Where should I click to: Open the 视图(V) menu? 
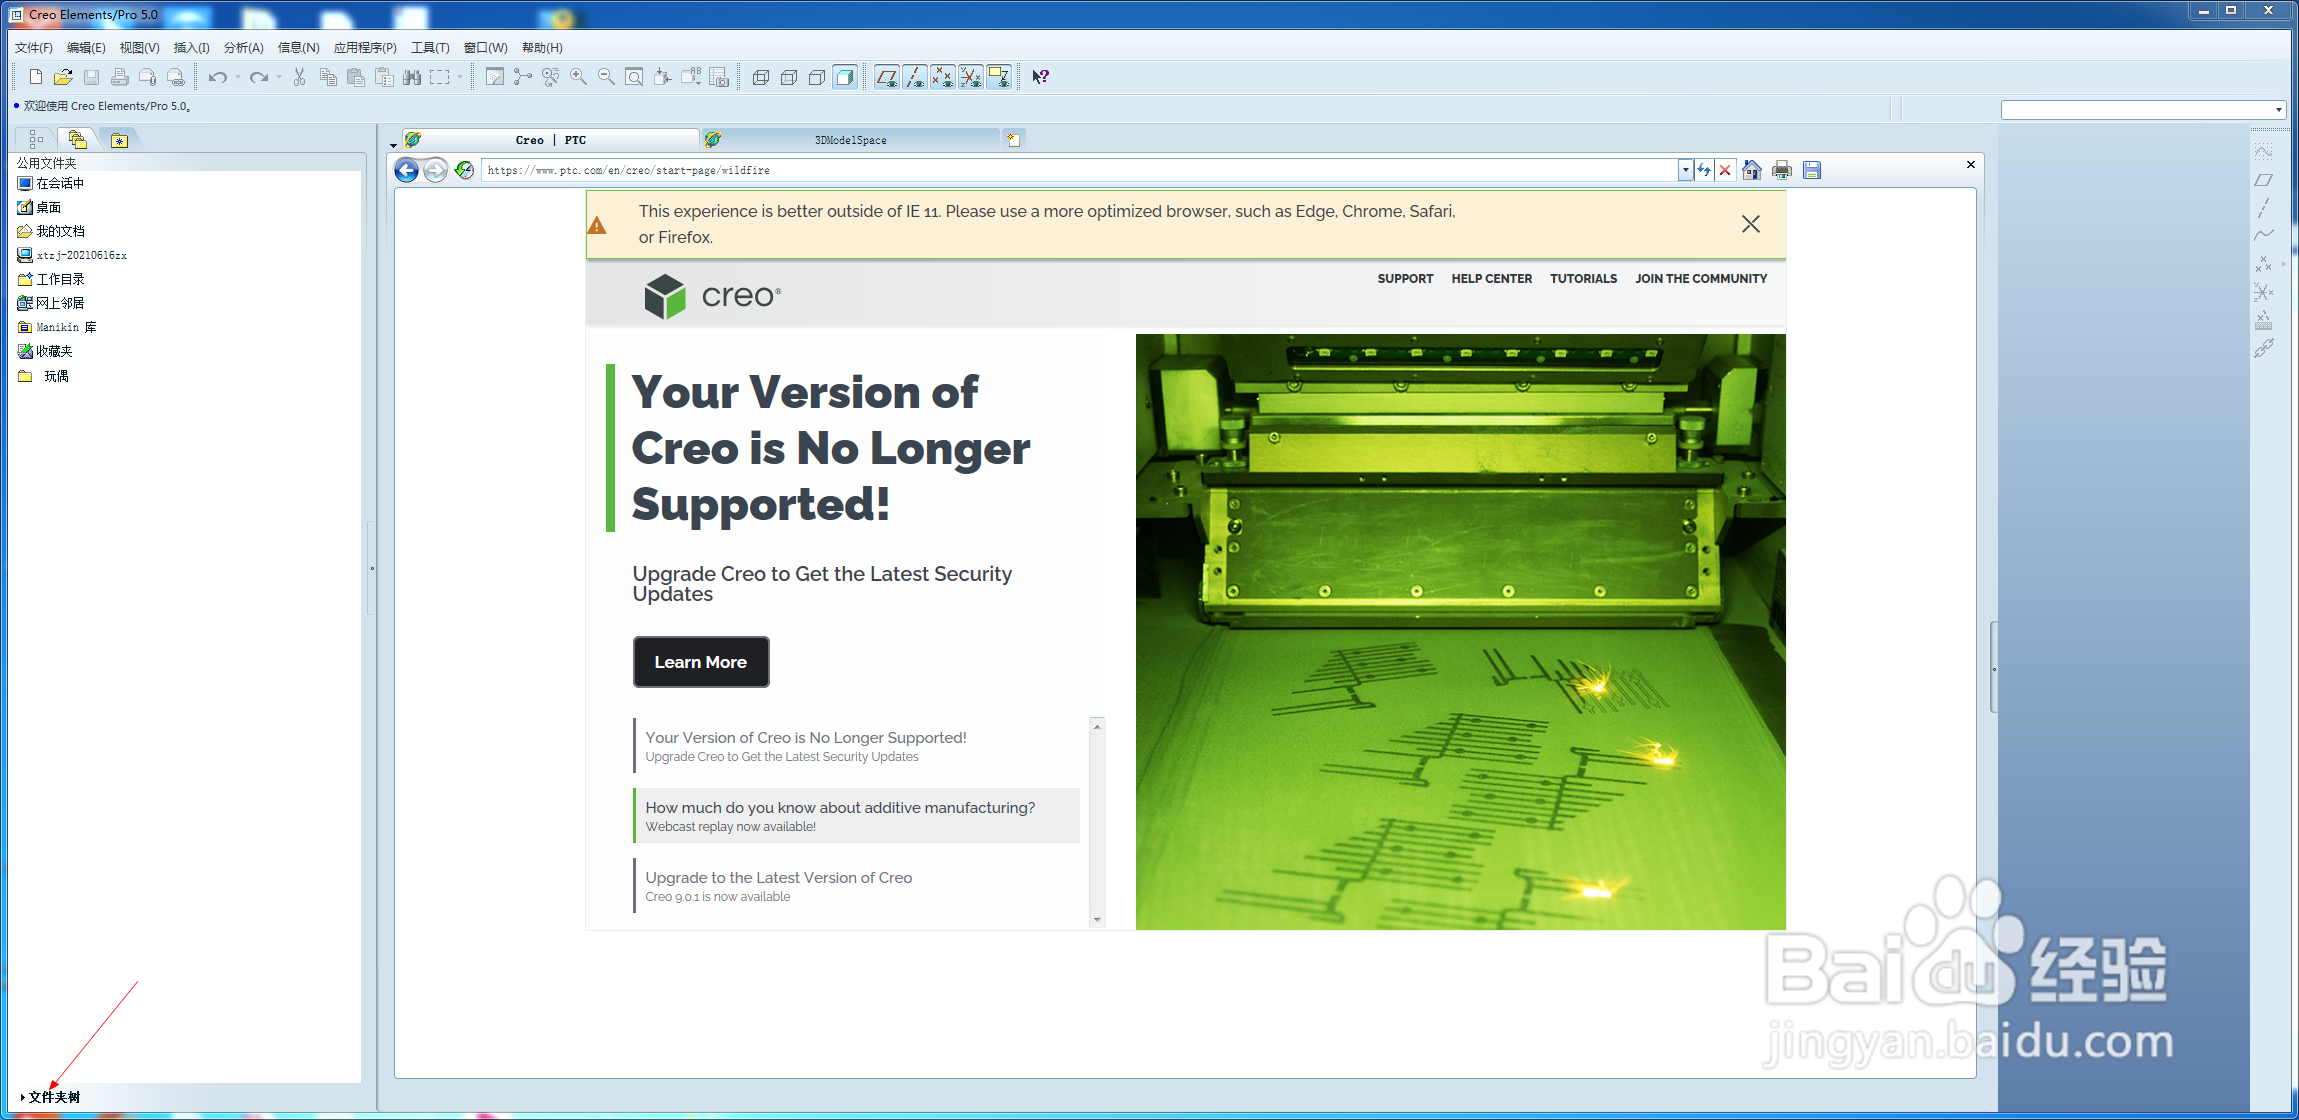click(x=139, y=48)
